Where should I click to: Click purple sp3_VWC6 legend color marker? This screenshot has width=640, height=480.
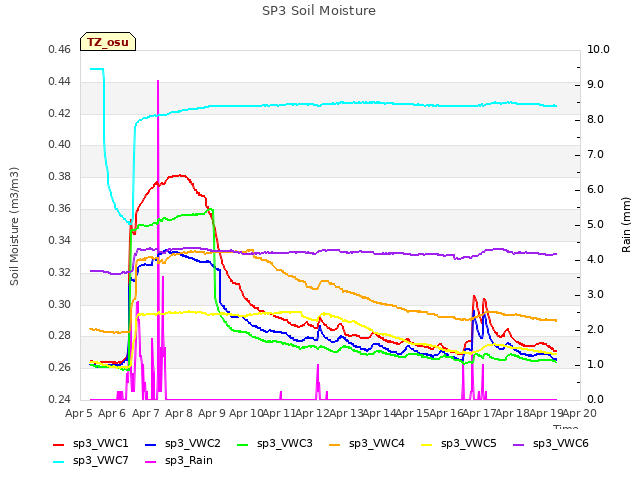click(519, 444)
